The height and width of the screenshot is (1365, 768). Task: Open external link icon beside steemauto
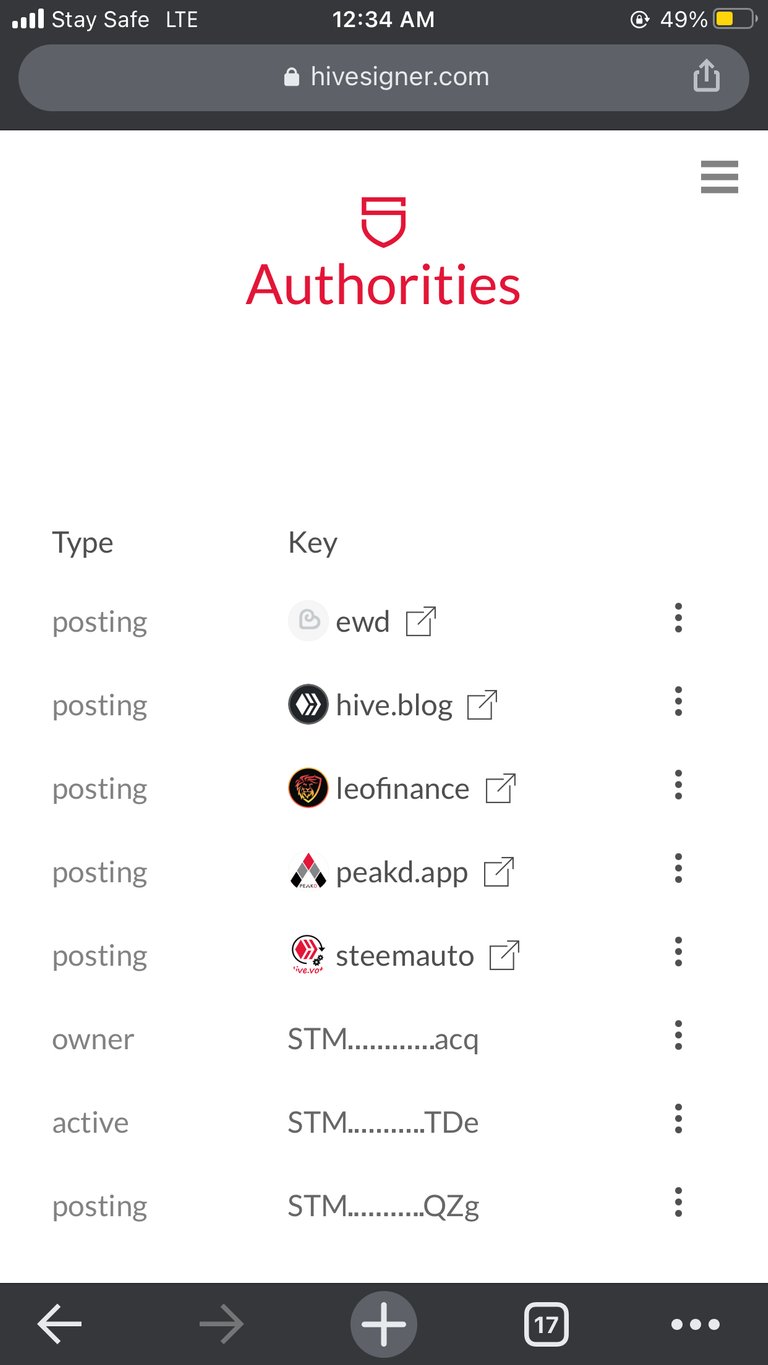click(x=505, y=955)
